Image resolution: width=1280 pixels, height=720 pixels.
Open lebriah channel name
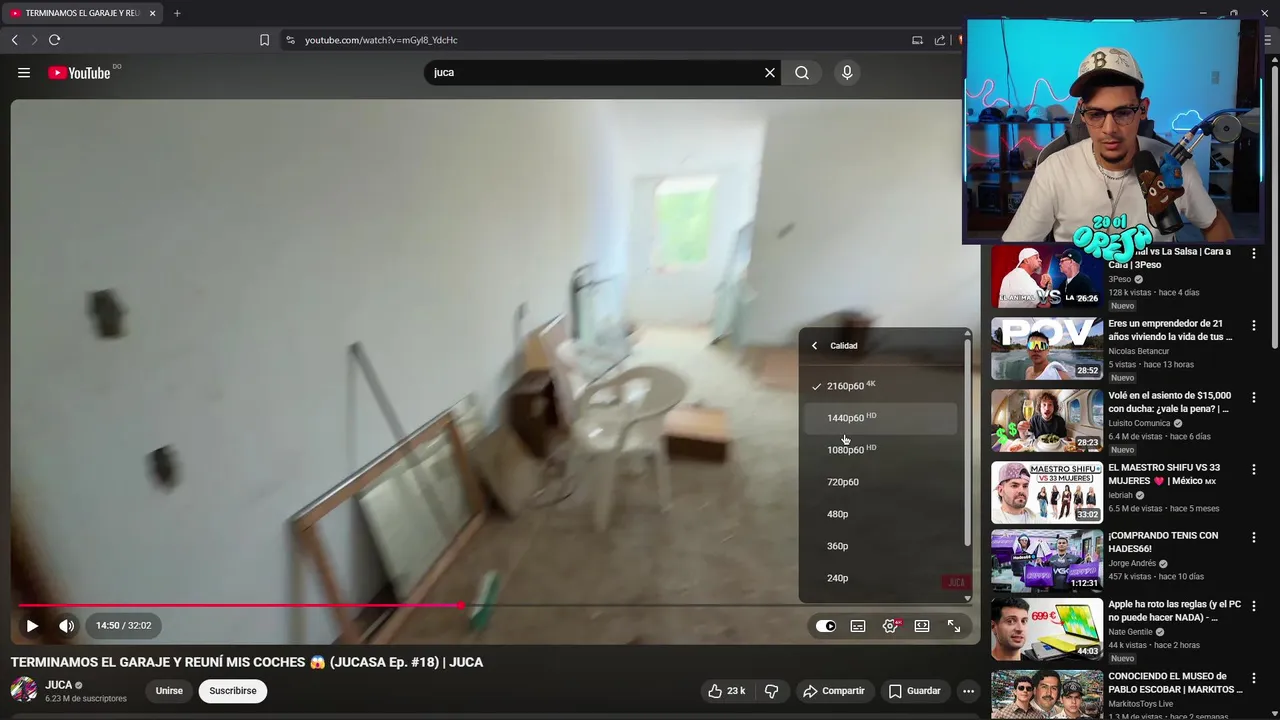click(1122, 495)
